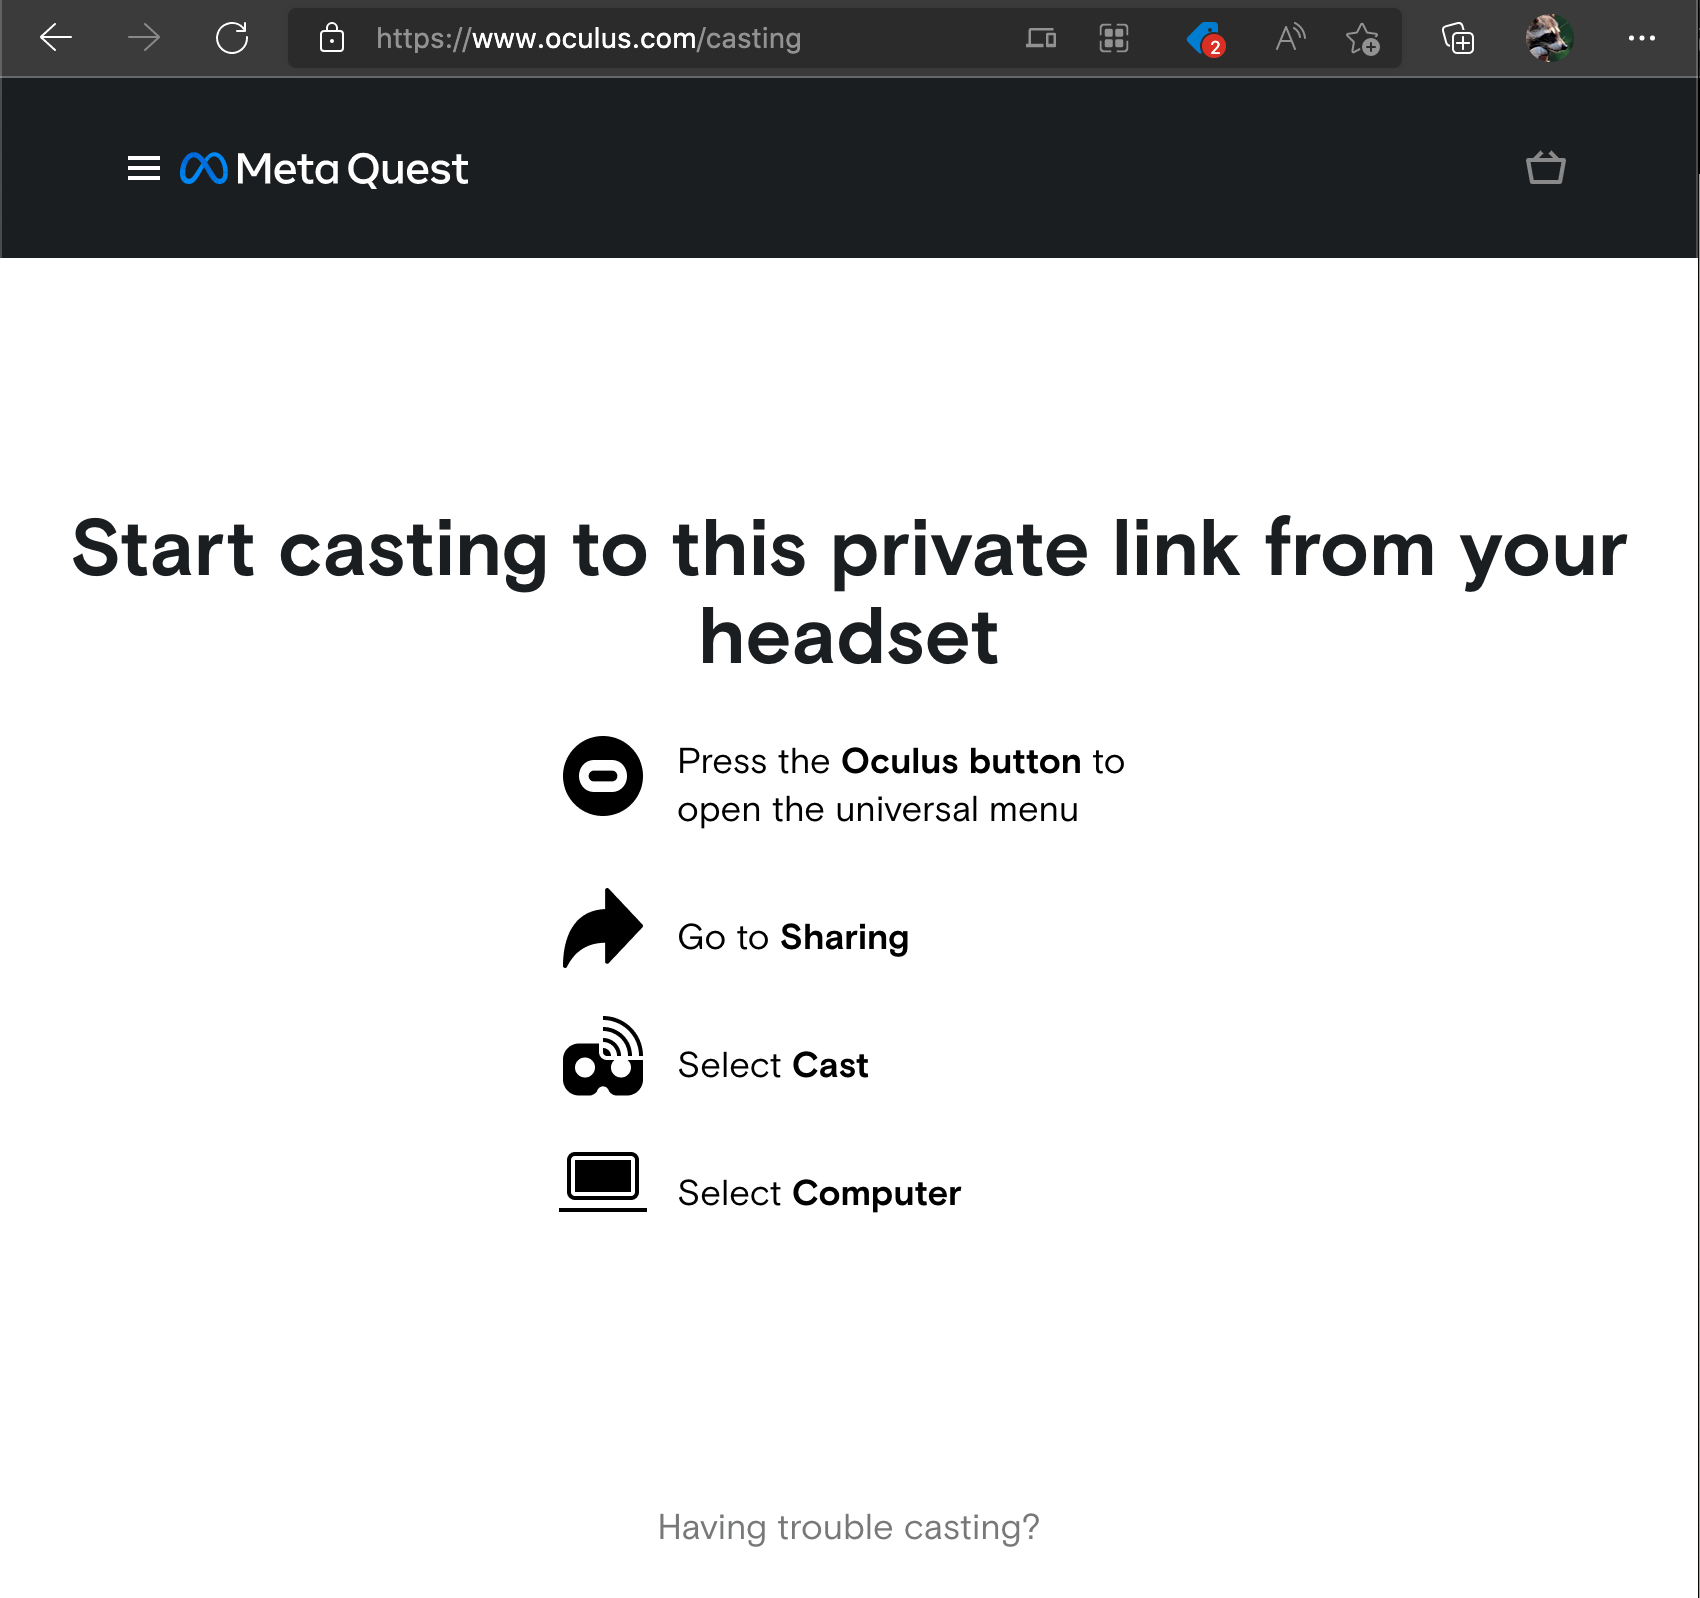Image resolution: width=1700 pixels, height=1598 pixels.
Task: Click the headset Cast icon
Action: pos(603,1056)
